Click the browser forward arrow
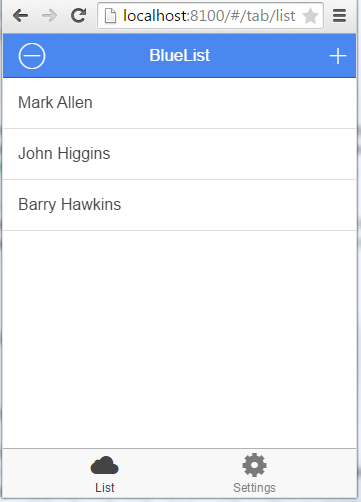Screen dimensions: 361x502 [49, 16]
